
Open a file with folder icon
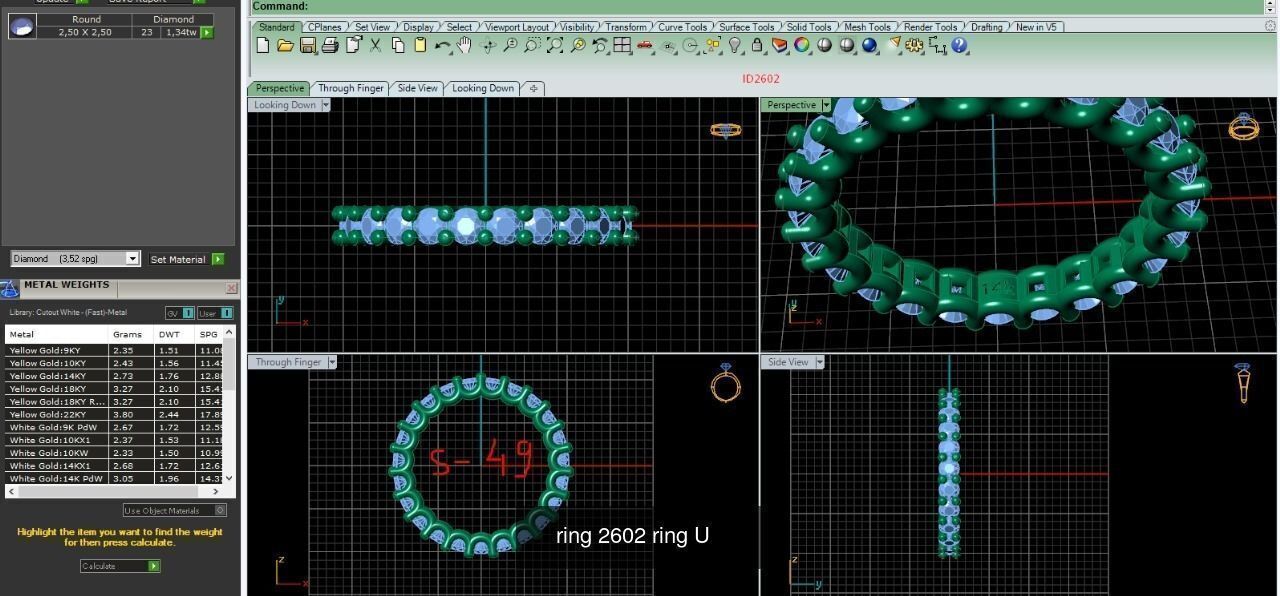pyautogui.click(x=285, y=45)
